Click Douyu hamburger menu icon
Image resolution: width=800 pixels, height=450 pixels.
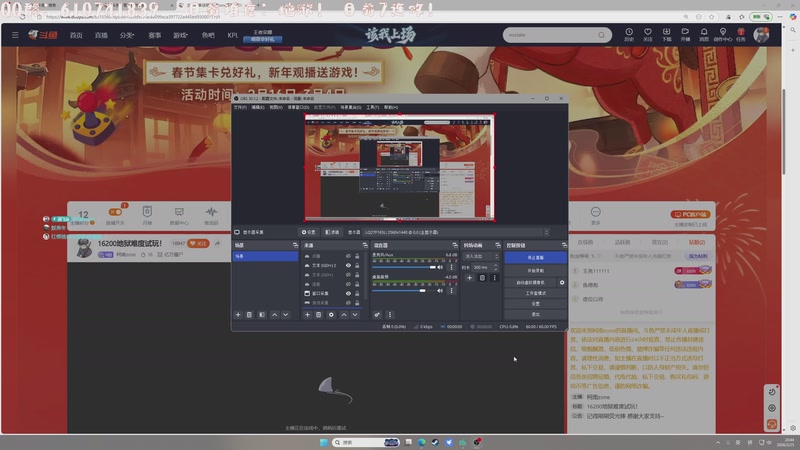click(x=15, y=35)
